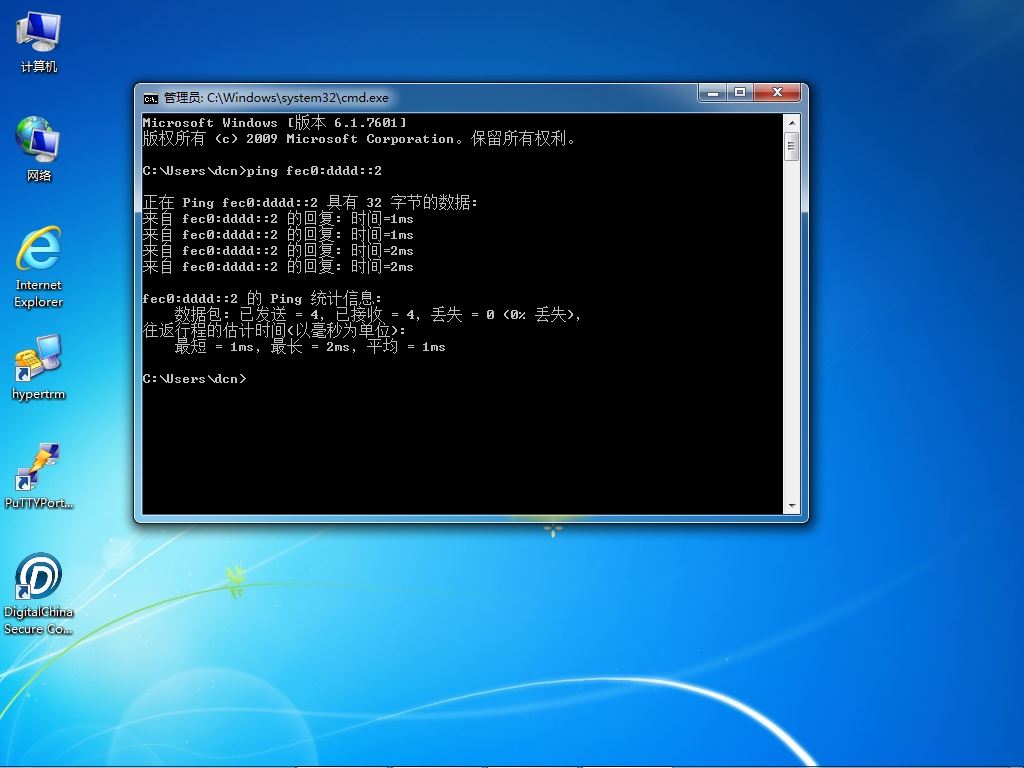Viewport: 1024px width, 768px height.
Task: Select the hypertrm shortcut icon
Action: [39, 367]
